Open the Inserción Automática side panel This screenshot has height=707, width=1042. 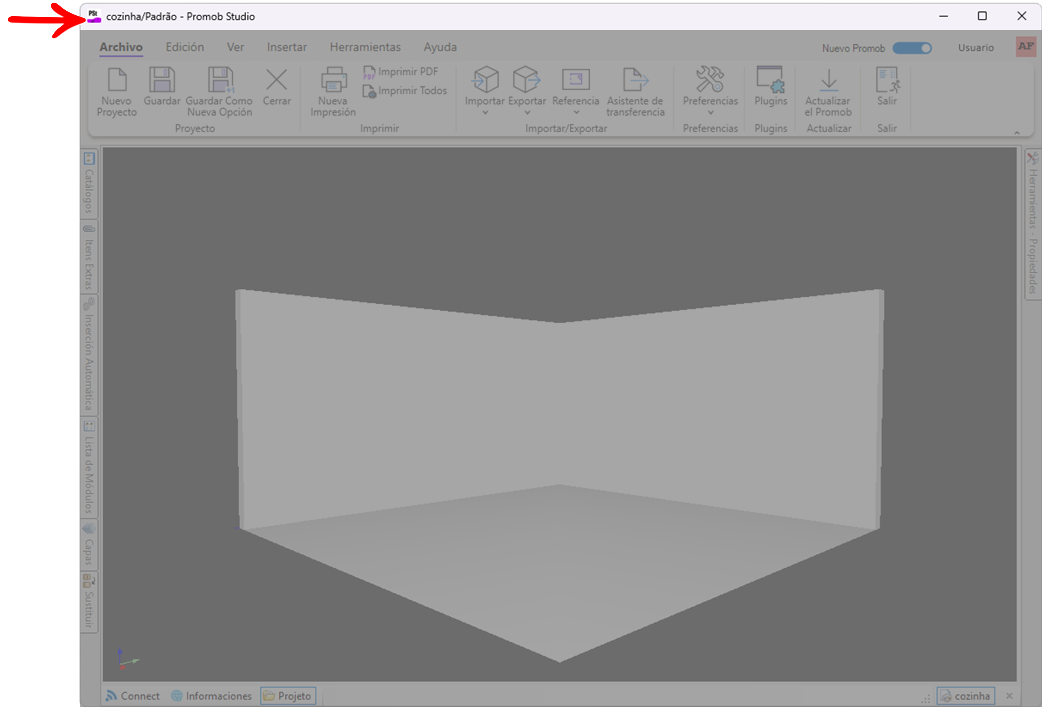pos(89,355)
